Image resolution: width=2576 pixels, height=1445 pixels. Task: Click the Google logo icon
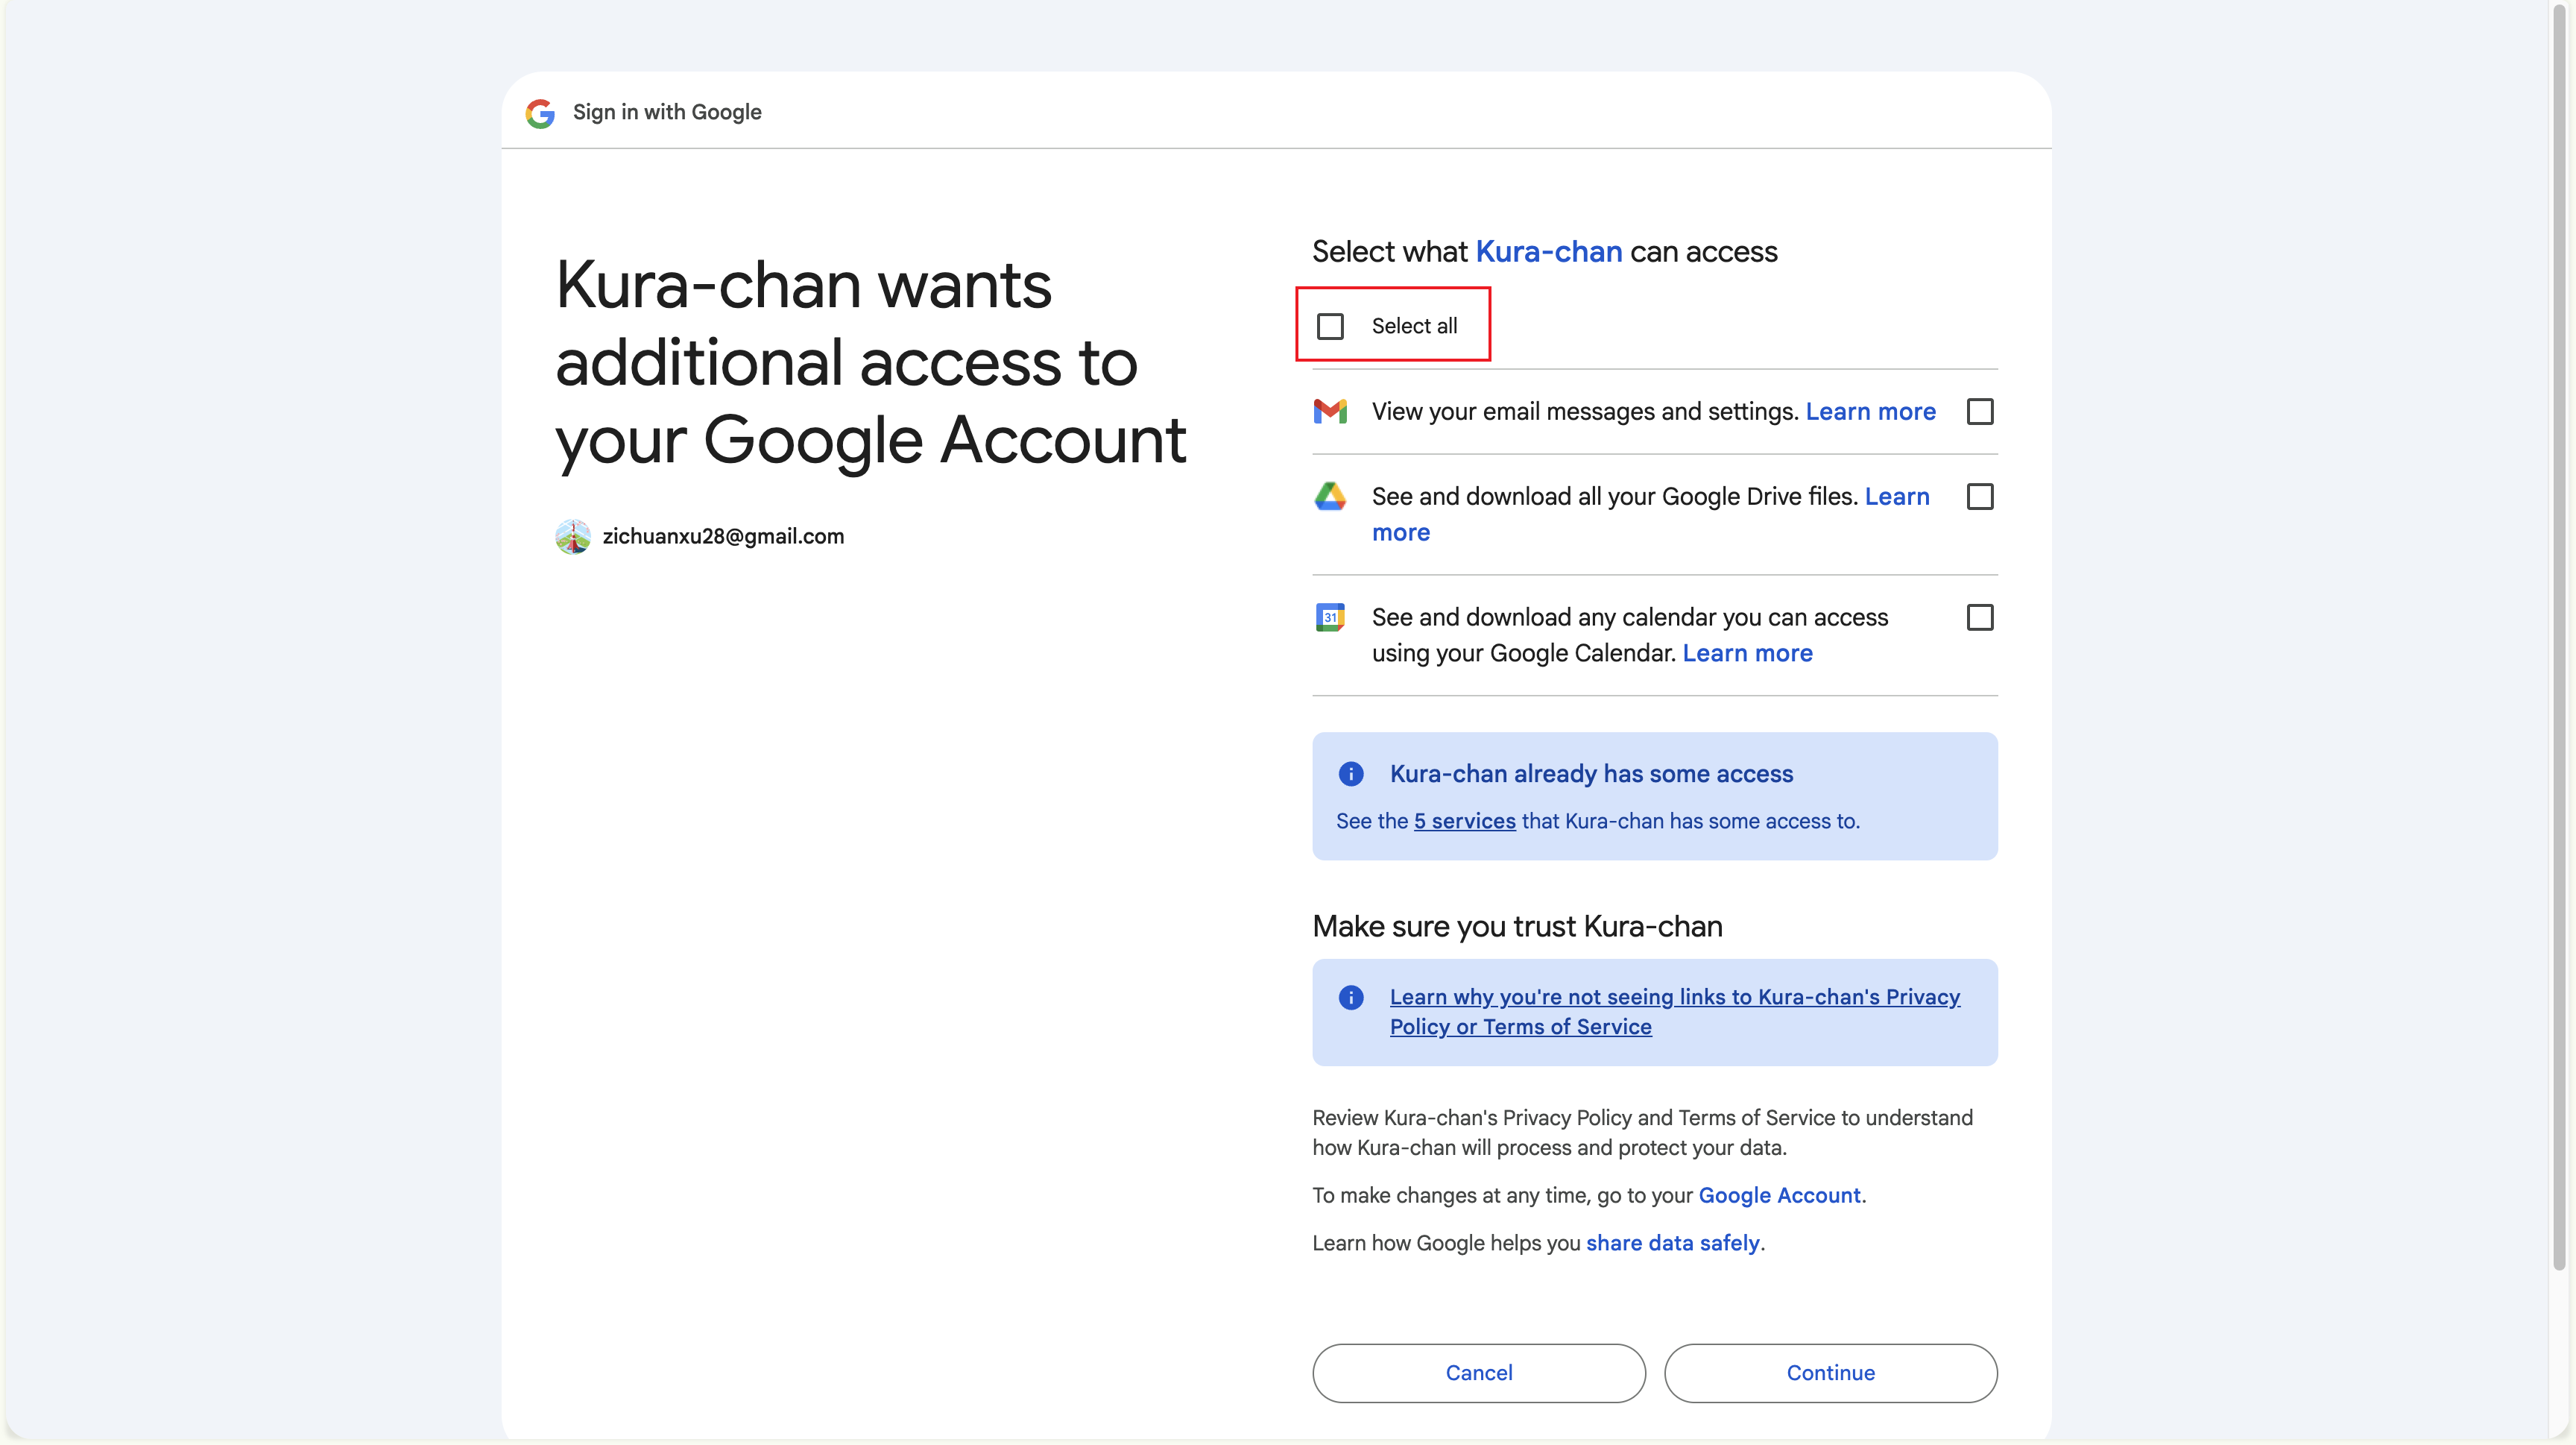[x=540, y=113]
